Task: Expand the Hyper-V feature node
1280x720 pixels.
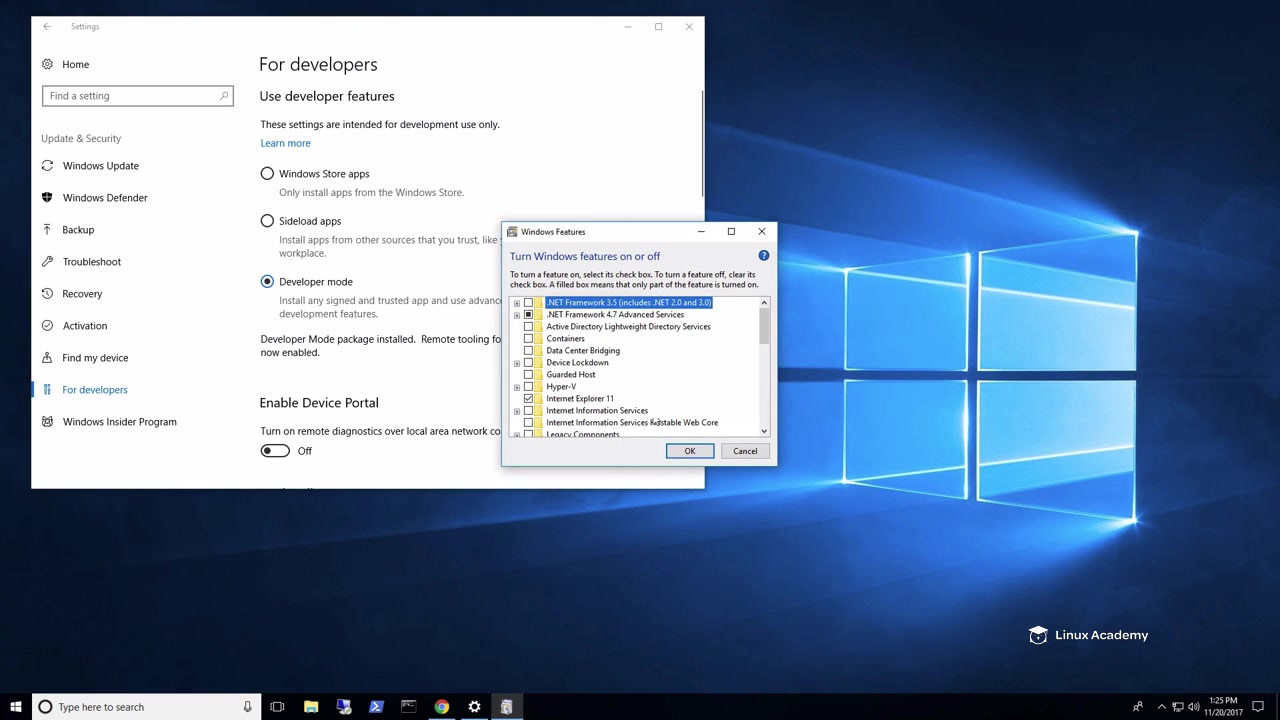Action: click(517, 387)
